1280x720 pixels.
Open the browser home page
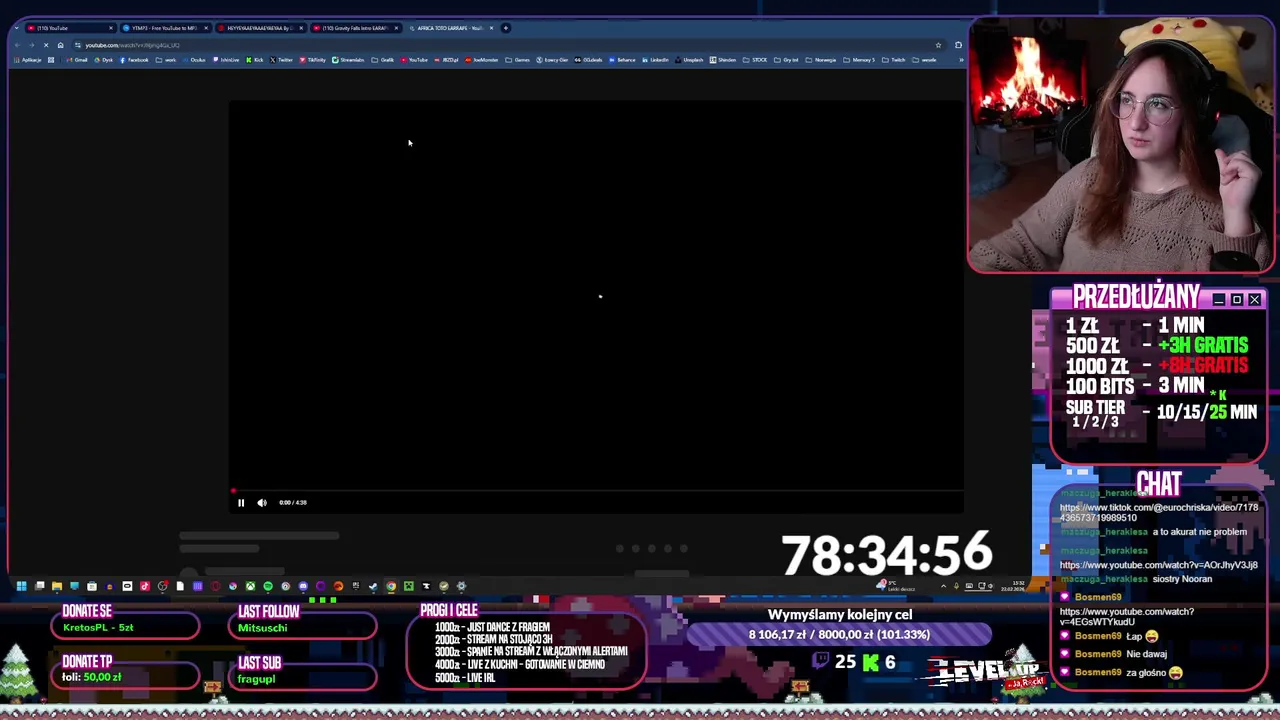[x=60, y=45]
